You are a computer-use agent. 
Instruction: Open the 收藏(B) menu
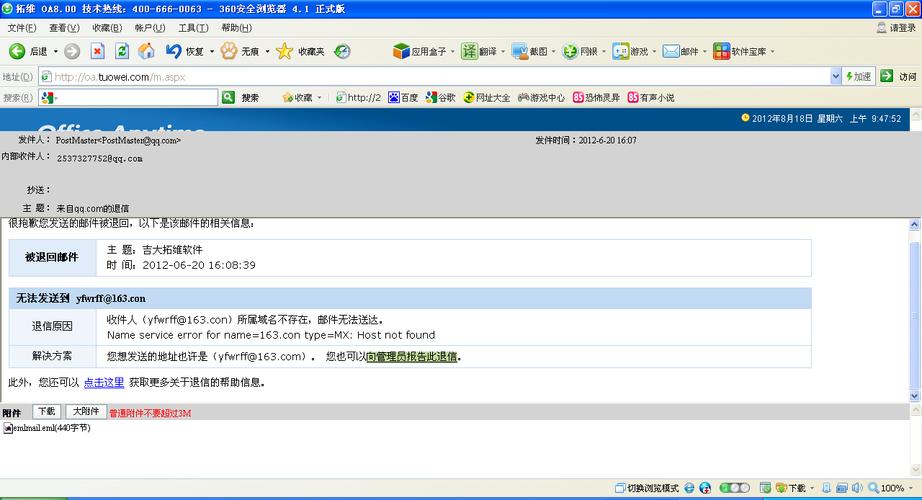point(107,28)
